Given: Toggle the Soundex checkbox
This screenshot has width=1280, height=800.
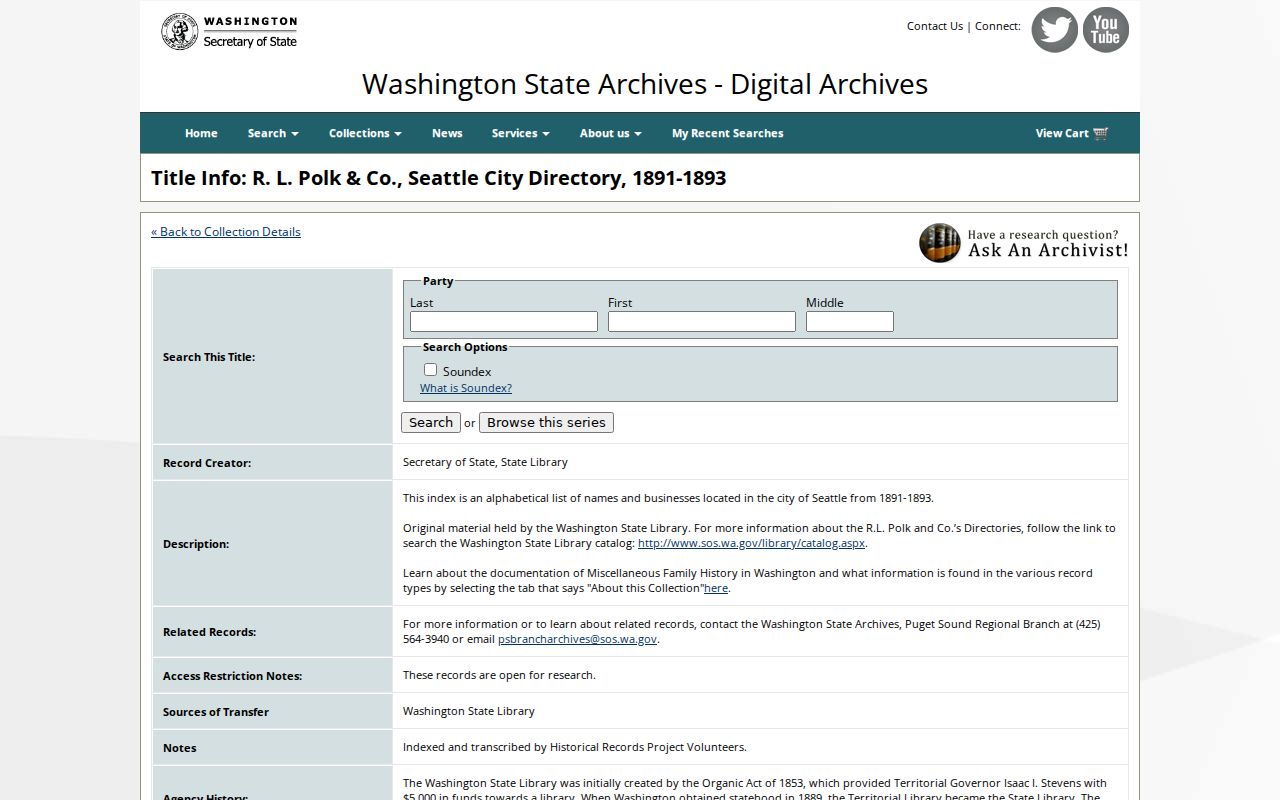Looking at the screenshot, I should click(430, 370).
